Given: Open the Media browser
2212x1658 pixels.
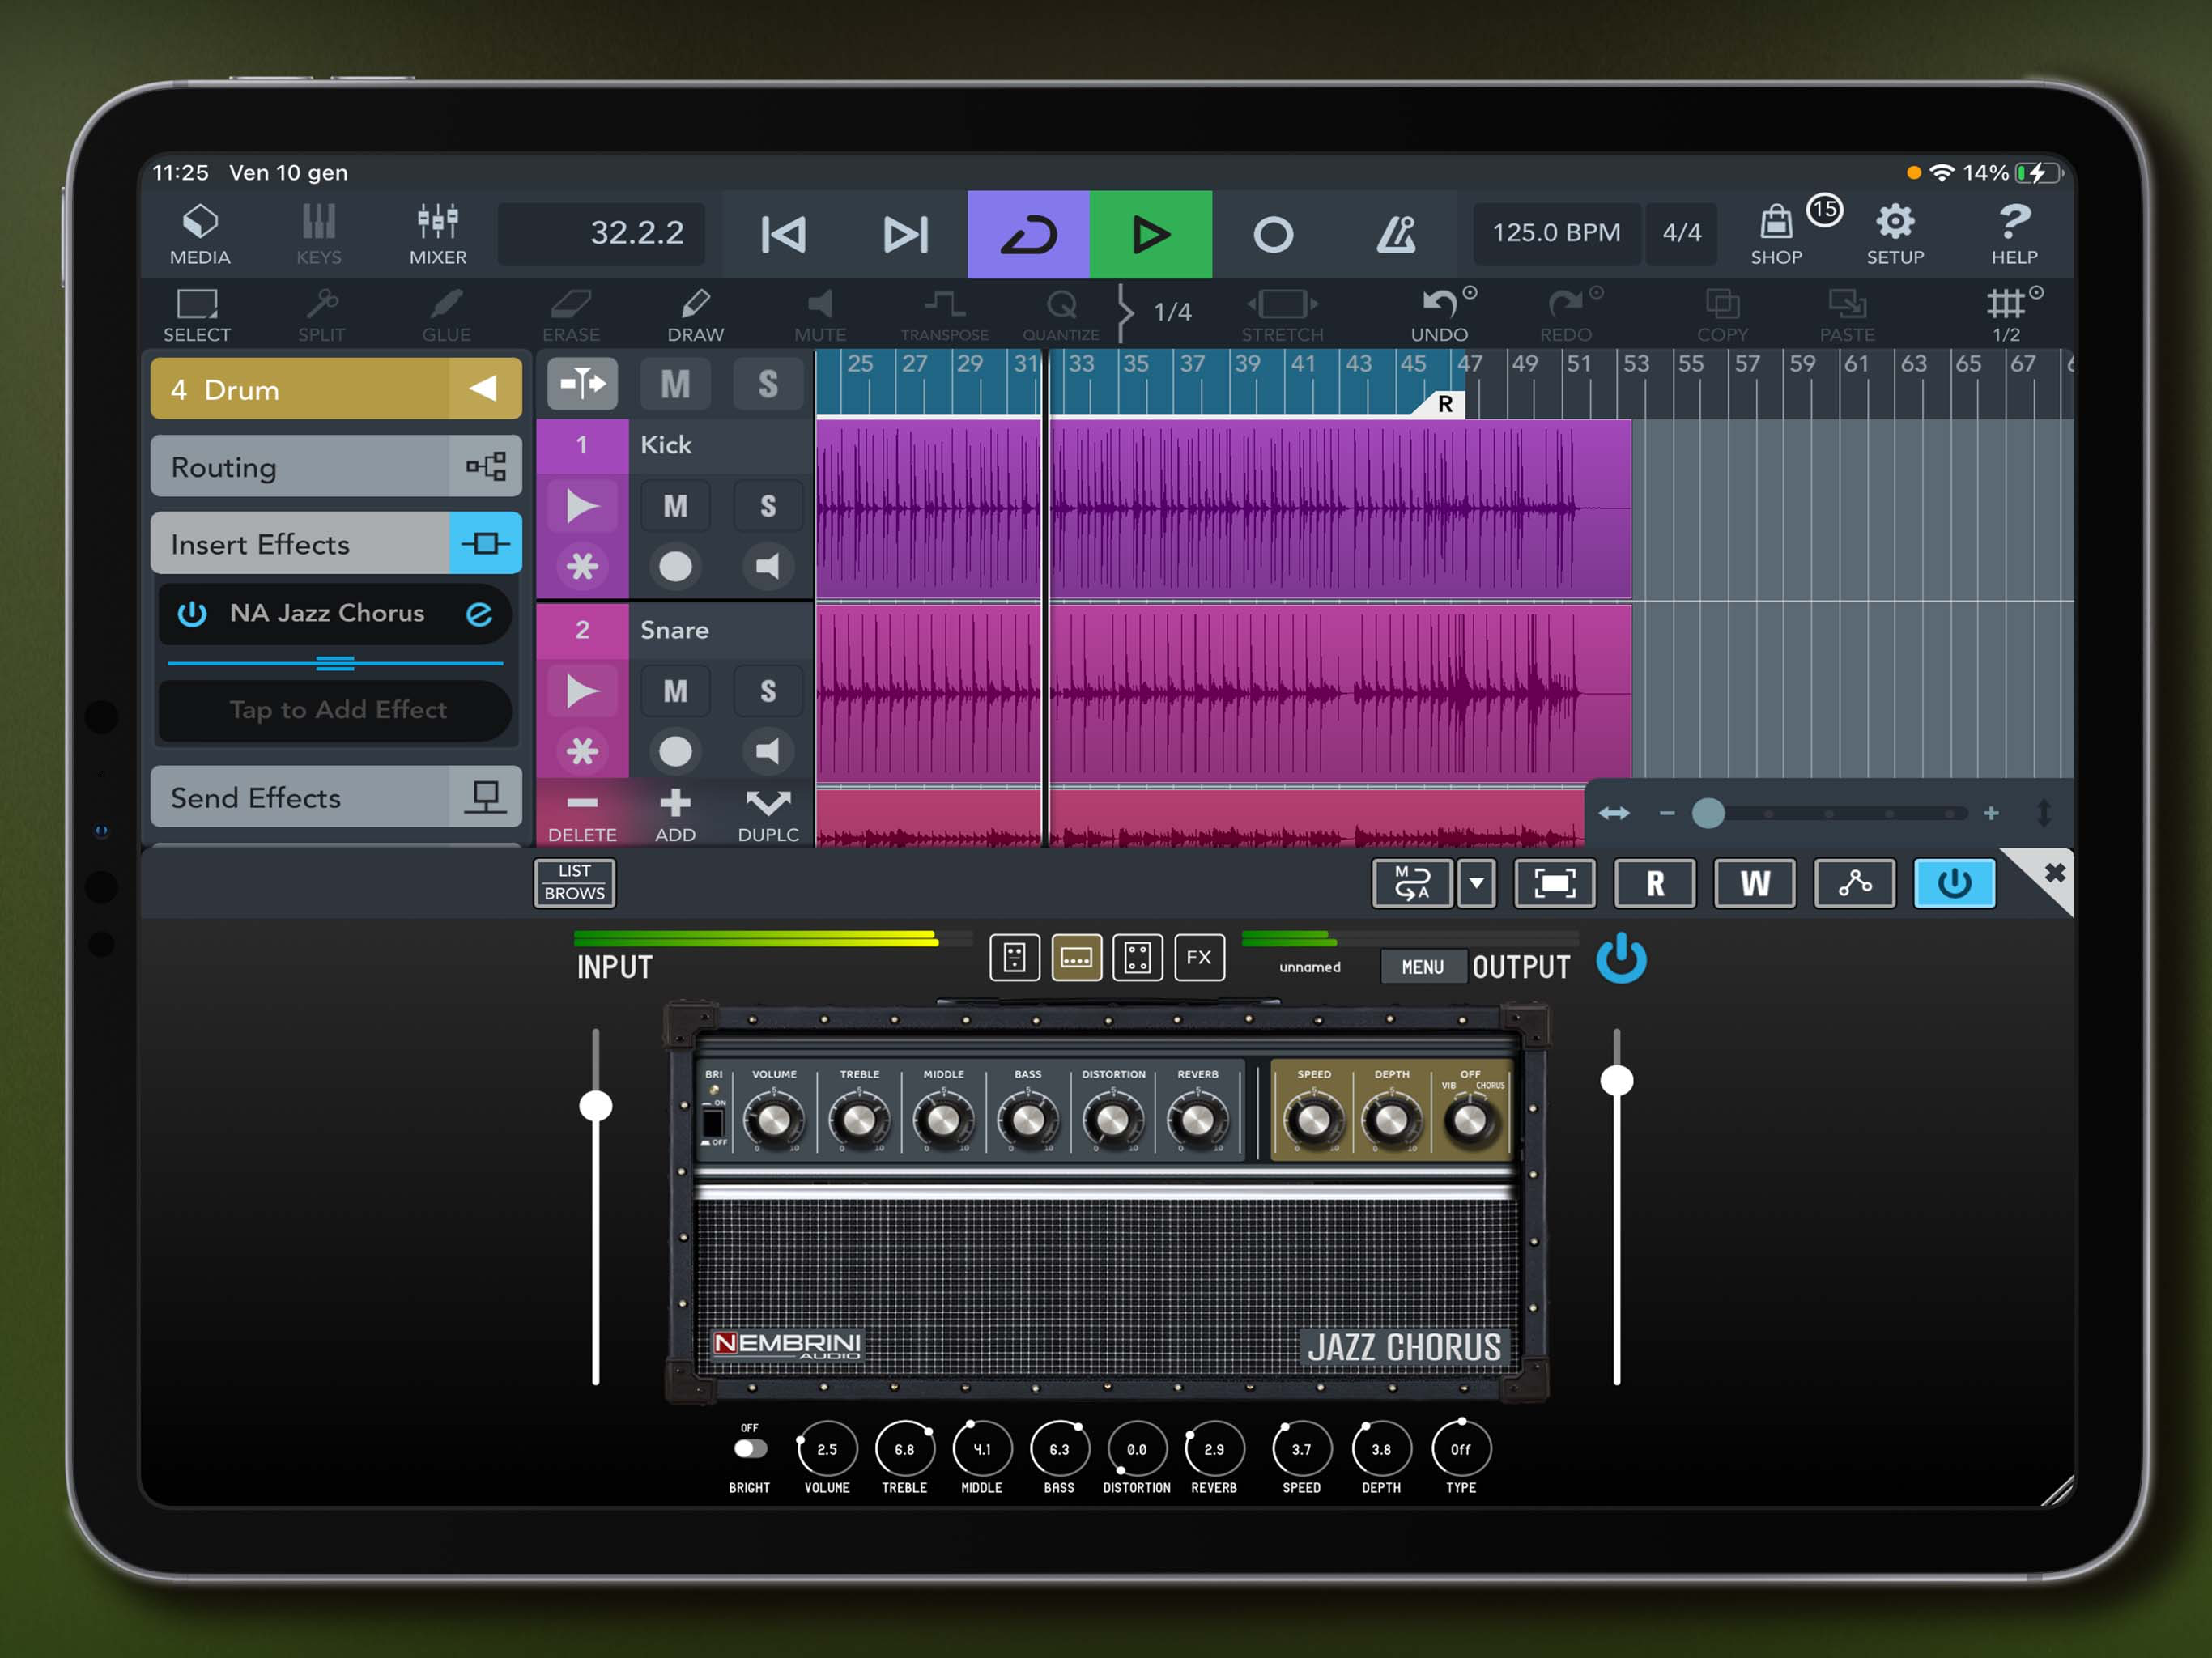Looking at the screenshot, I should pyautogui.click(x=200, y=235).
